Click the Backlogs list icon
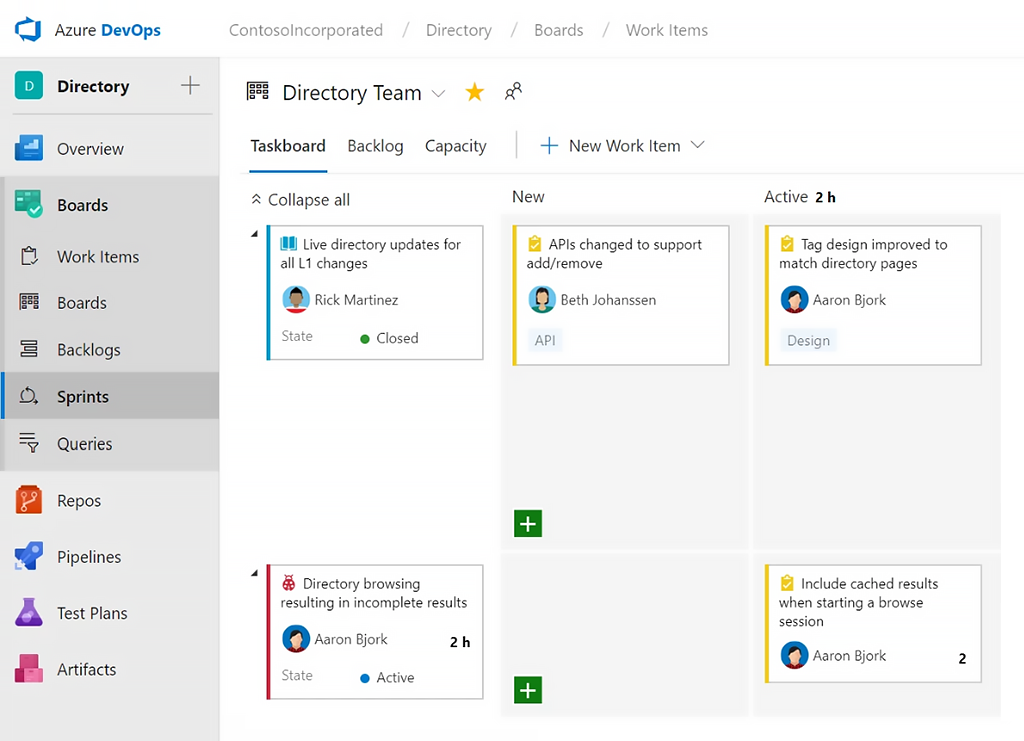The height and width of the screenshot is (741, 1024). click(29, 349)
